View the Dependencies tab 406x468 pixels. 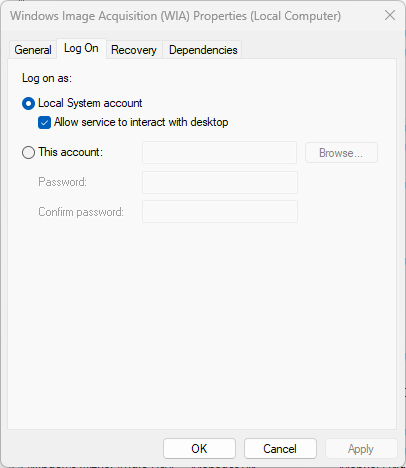(x=203, y=50)
